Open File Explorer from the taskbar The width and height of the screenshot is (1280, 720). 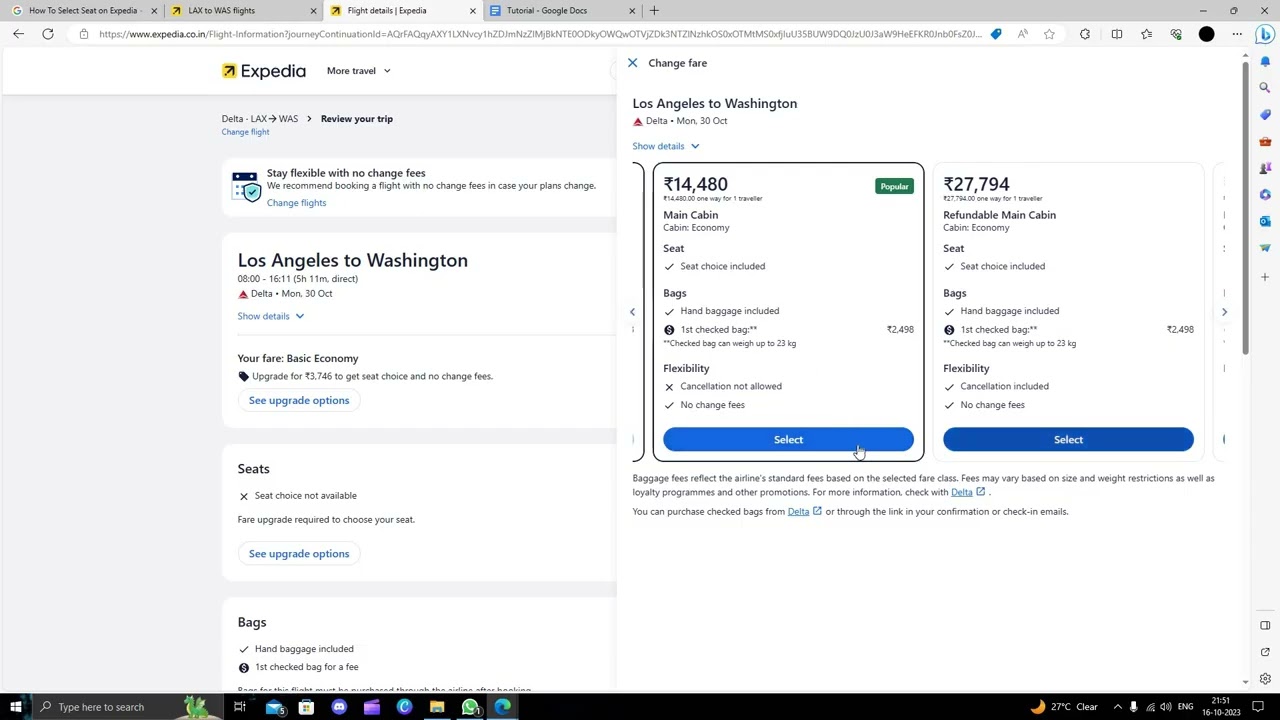click(437, 707)
